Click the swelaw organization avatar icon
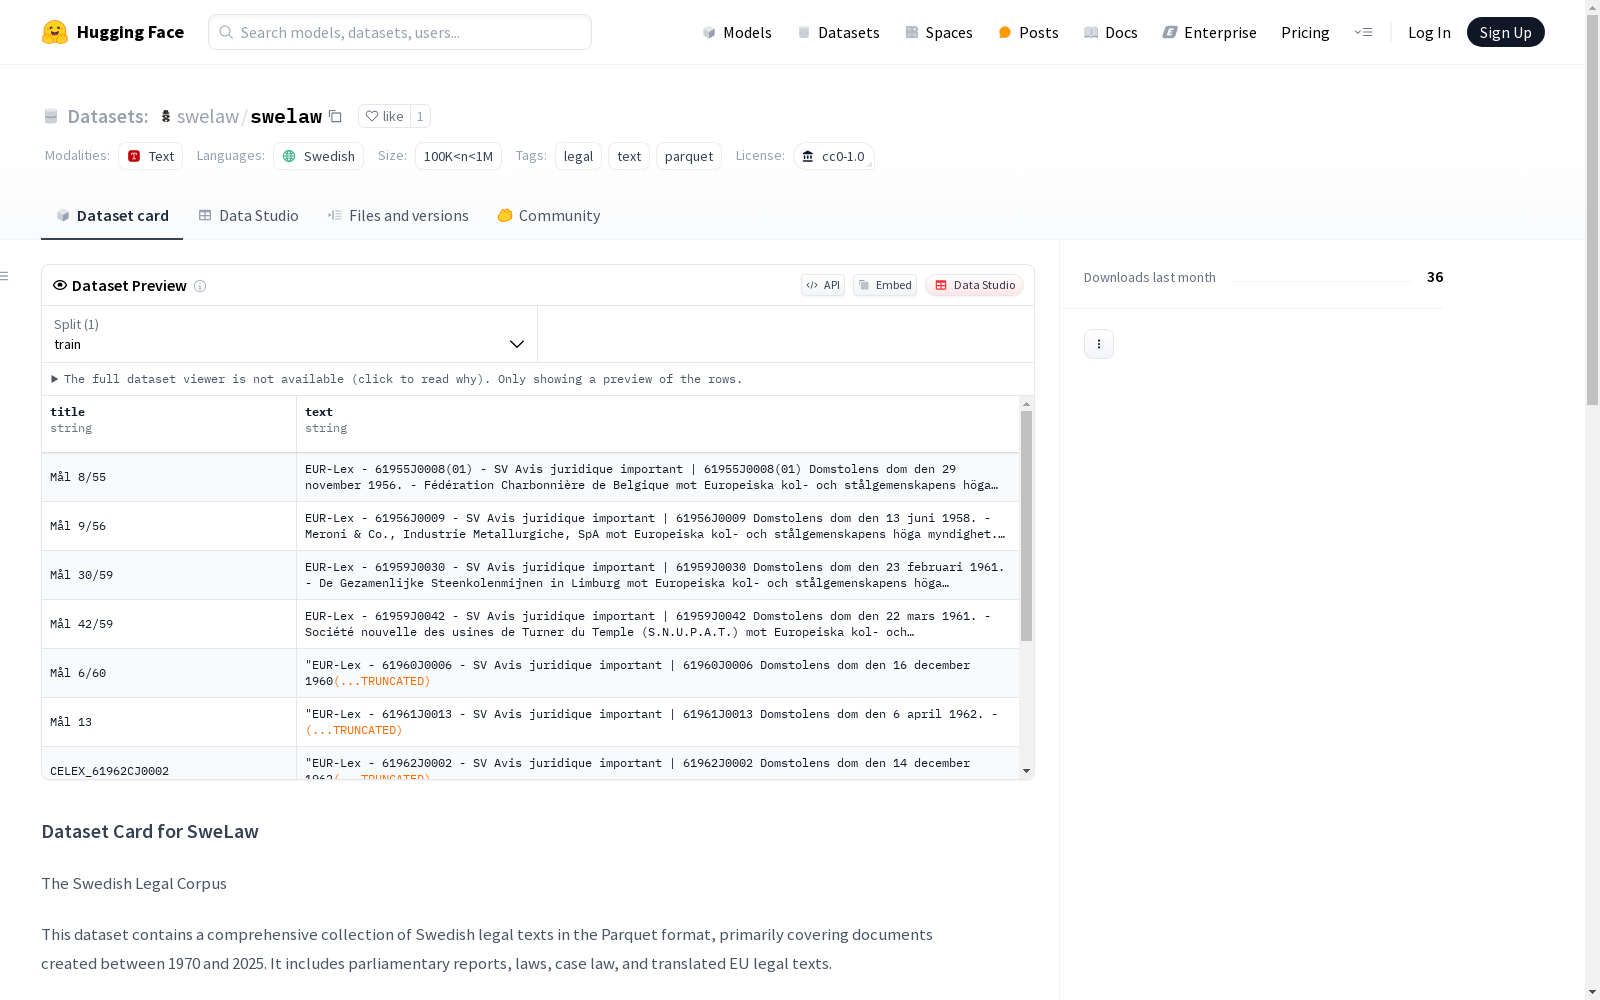Viewport: 1600px width, 1000px height. [166, 117]
